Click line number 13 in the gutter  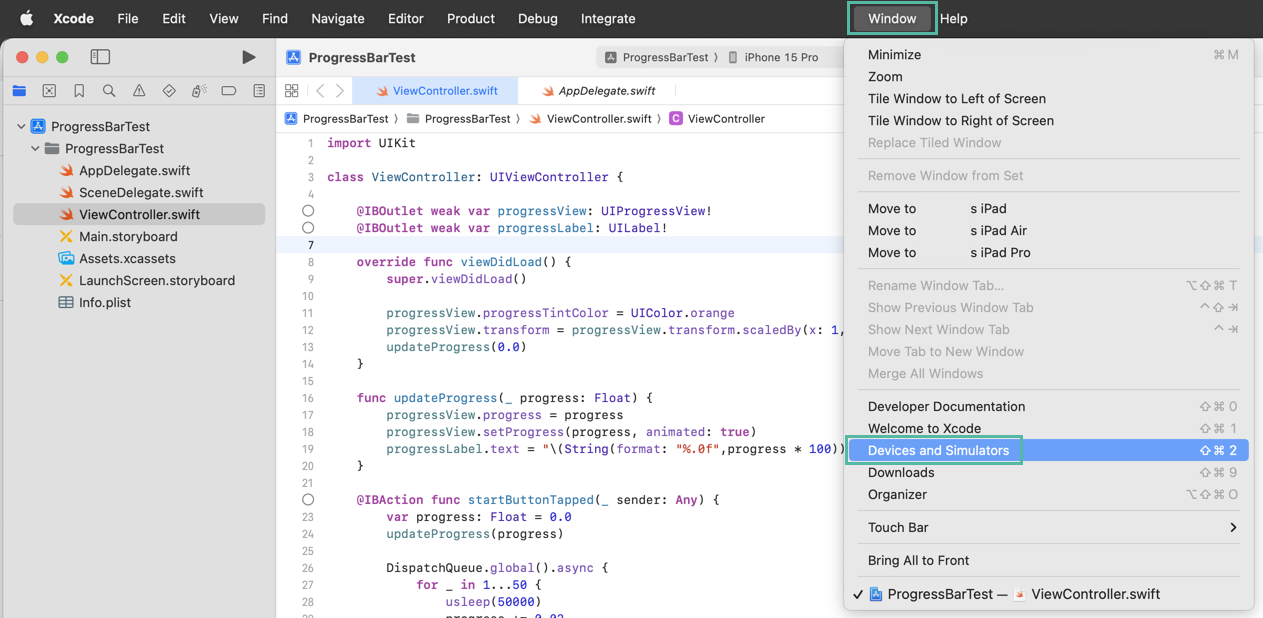(309, 347)
